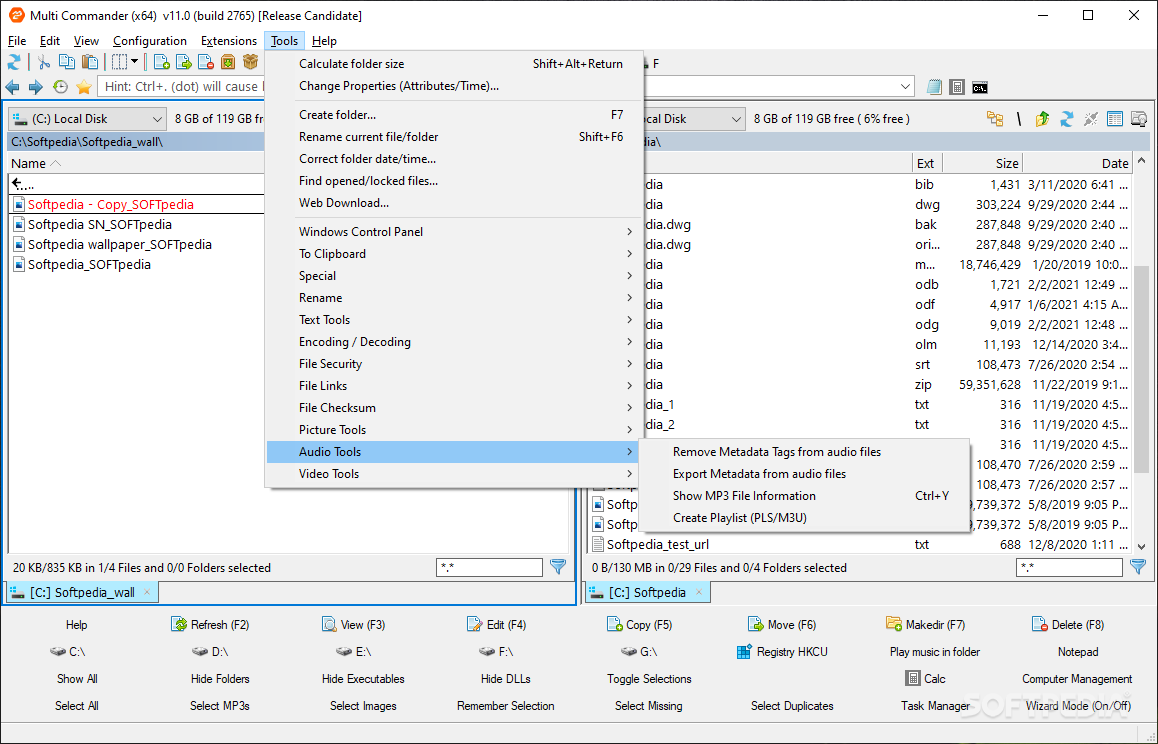Viewport: 1158px width, 744px height.
Task: Go forward using the blue right arrow
Action: tap(35, 87)
